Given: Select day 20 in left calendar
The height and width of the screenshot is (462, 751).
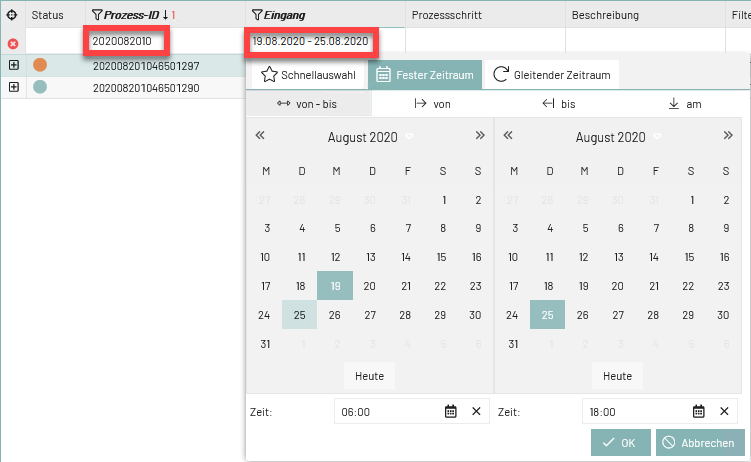Looking at the screenshot, I should pyautogui.click(x=369, y=286).
